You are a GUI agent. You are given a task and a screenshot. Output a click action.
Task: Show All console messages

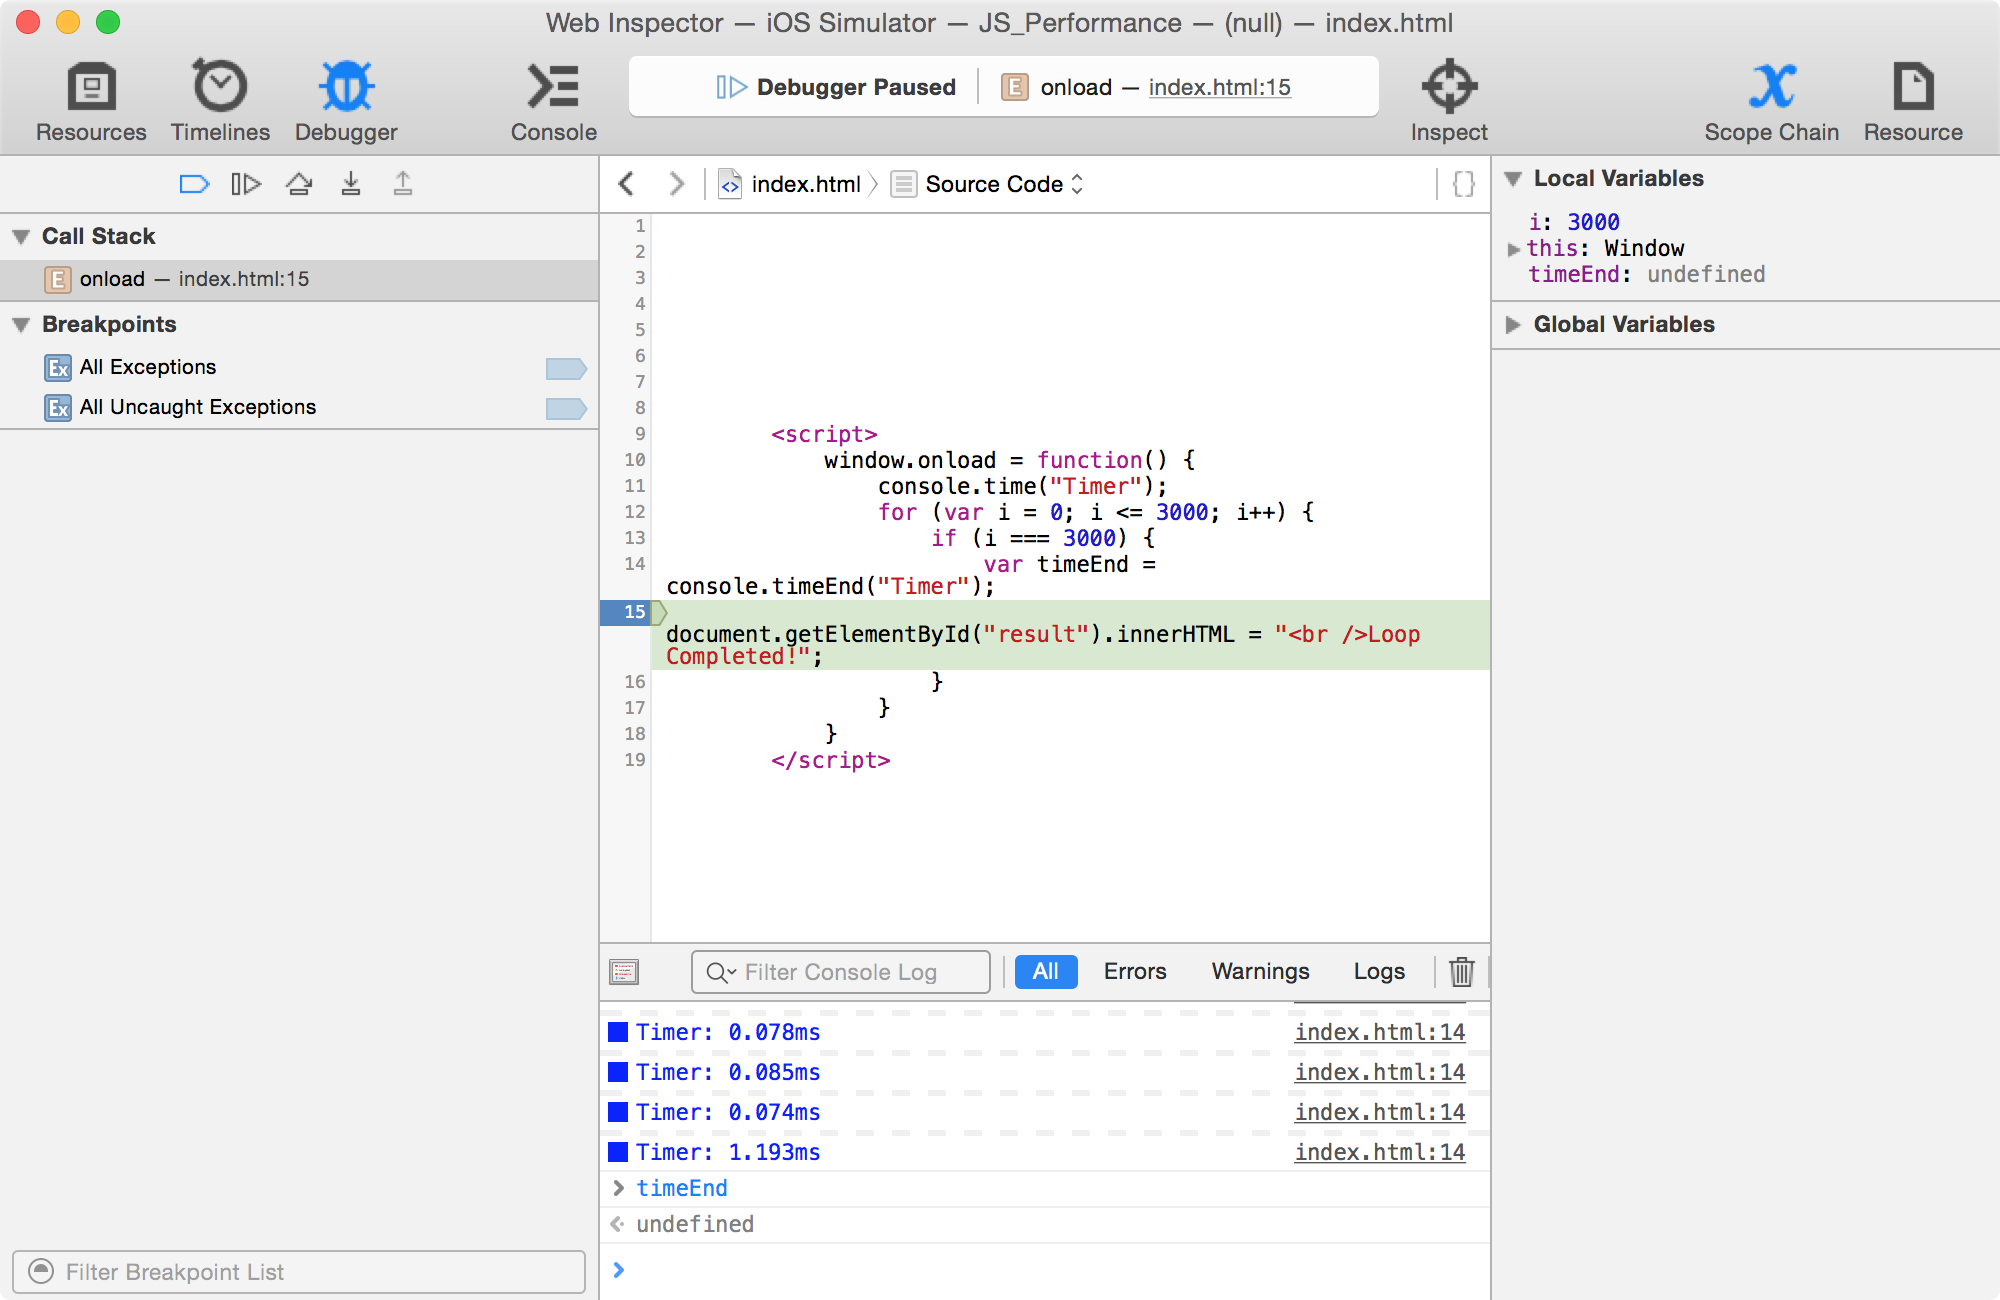click(x=1046, y=972)
